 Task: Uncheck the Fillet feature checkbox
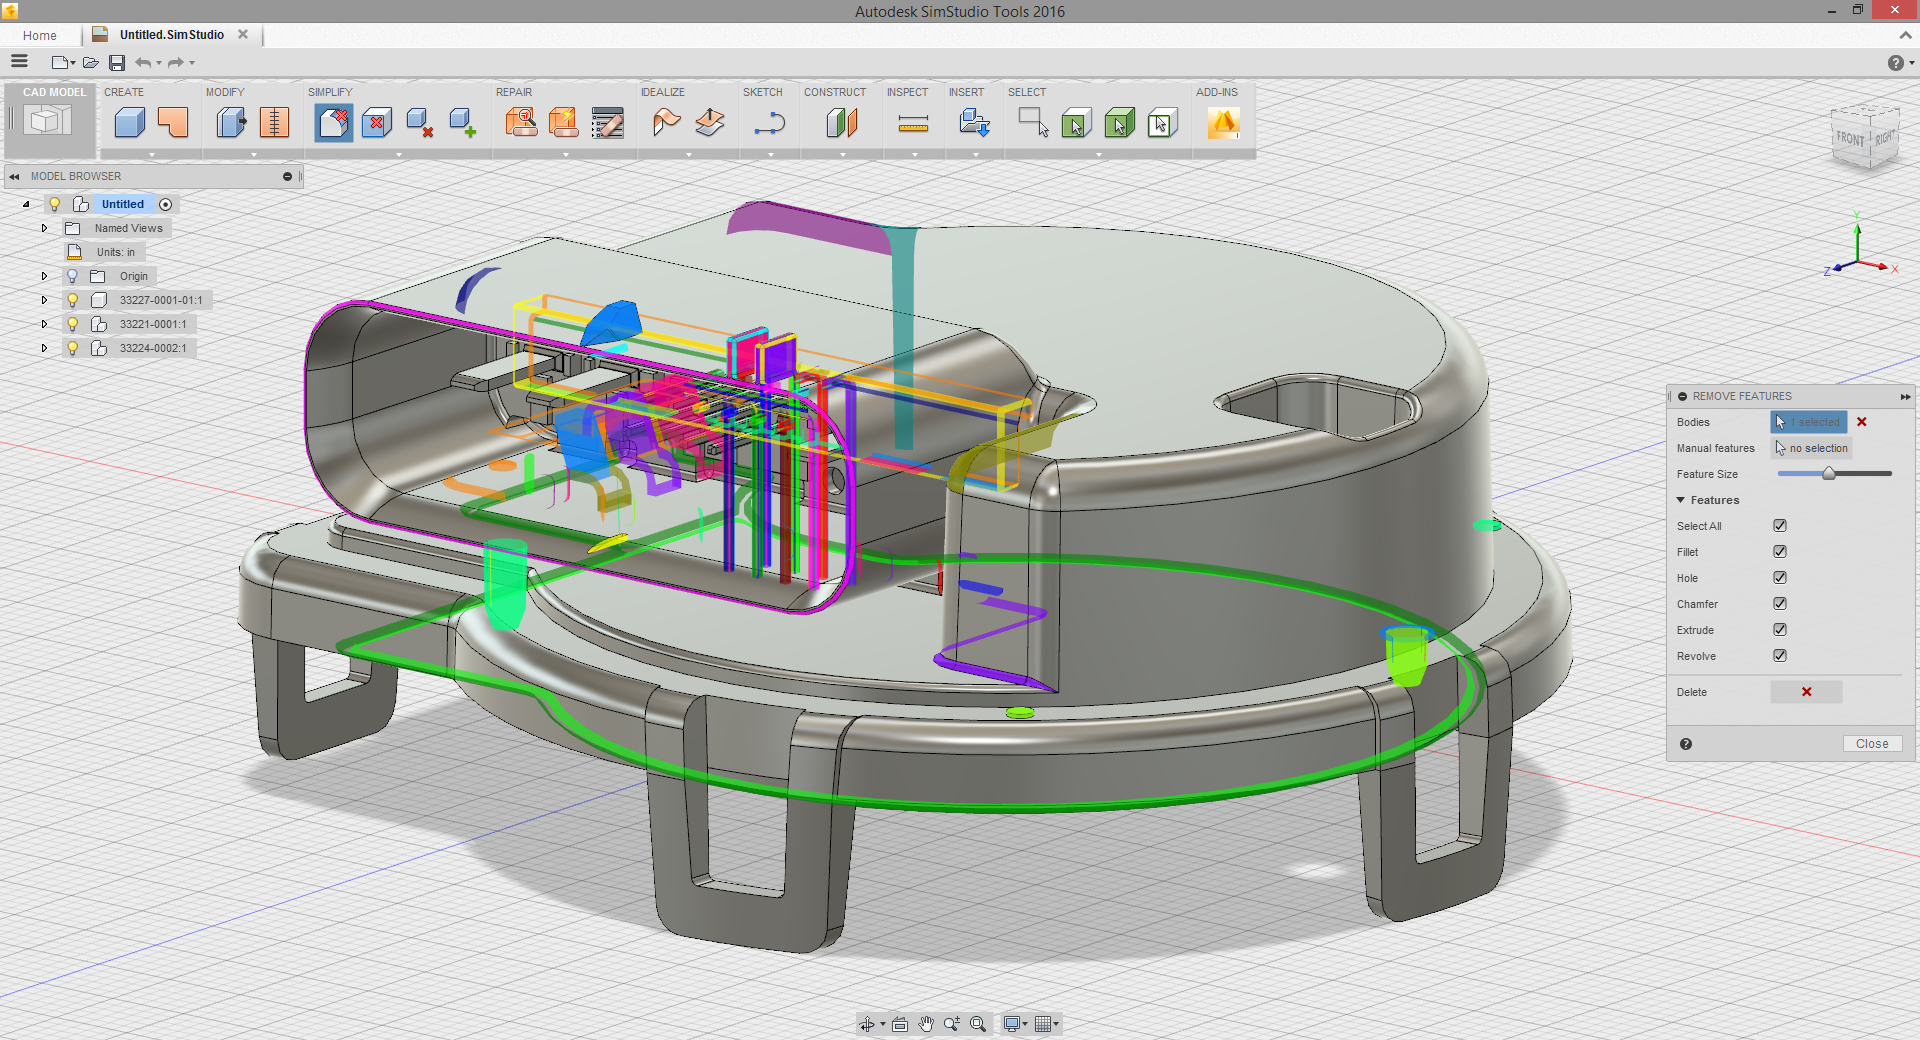pyautogui.click(x=1780, y=551)
